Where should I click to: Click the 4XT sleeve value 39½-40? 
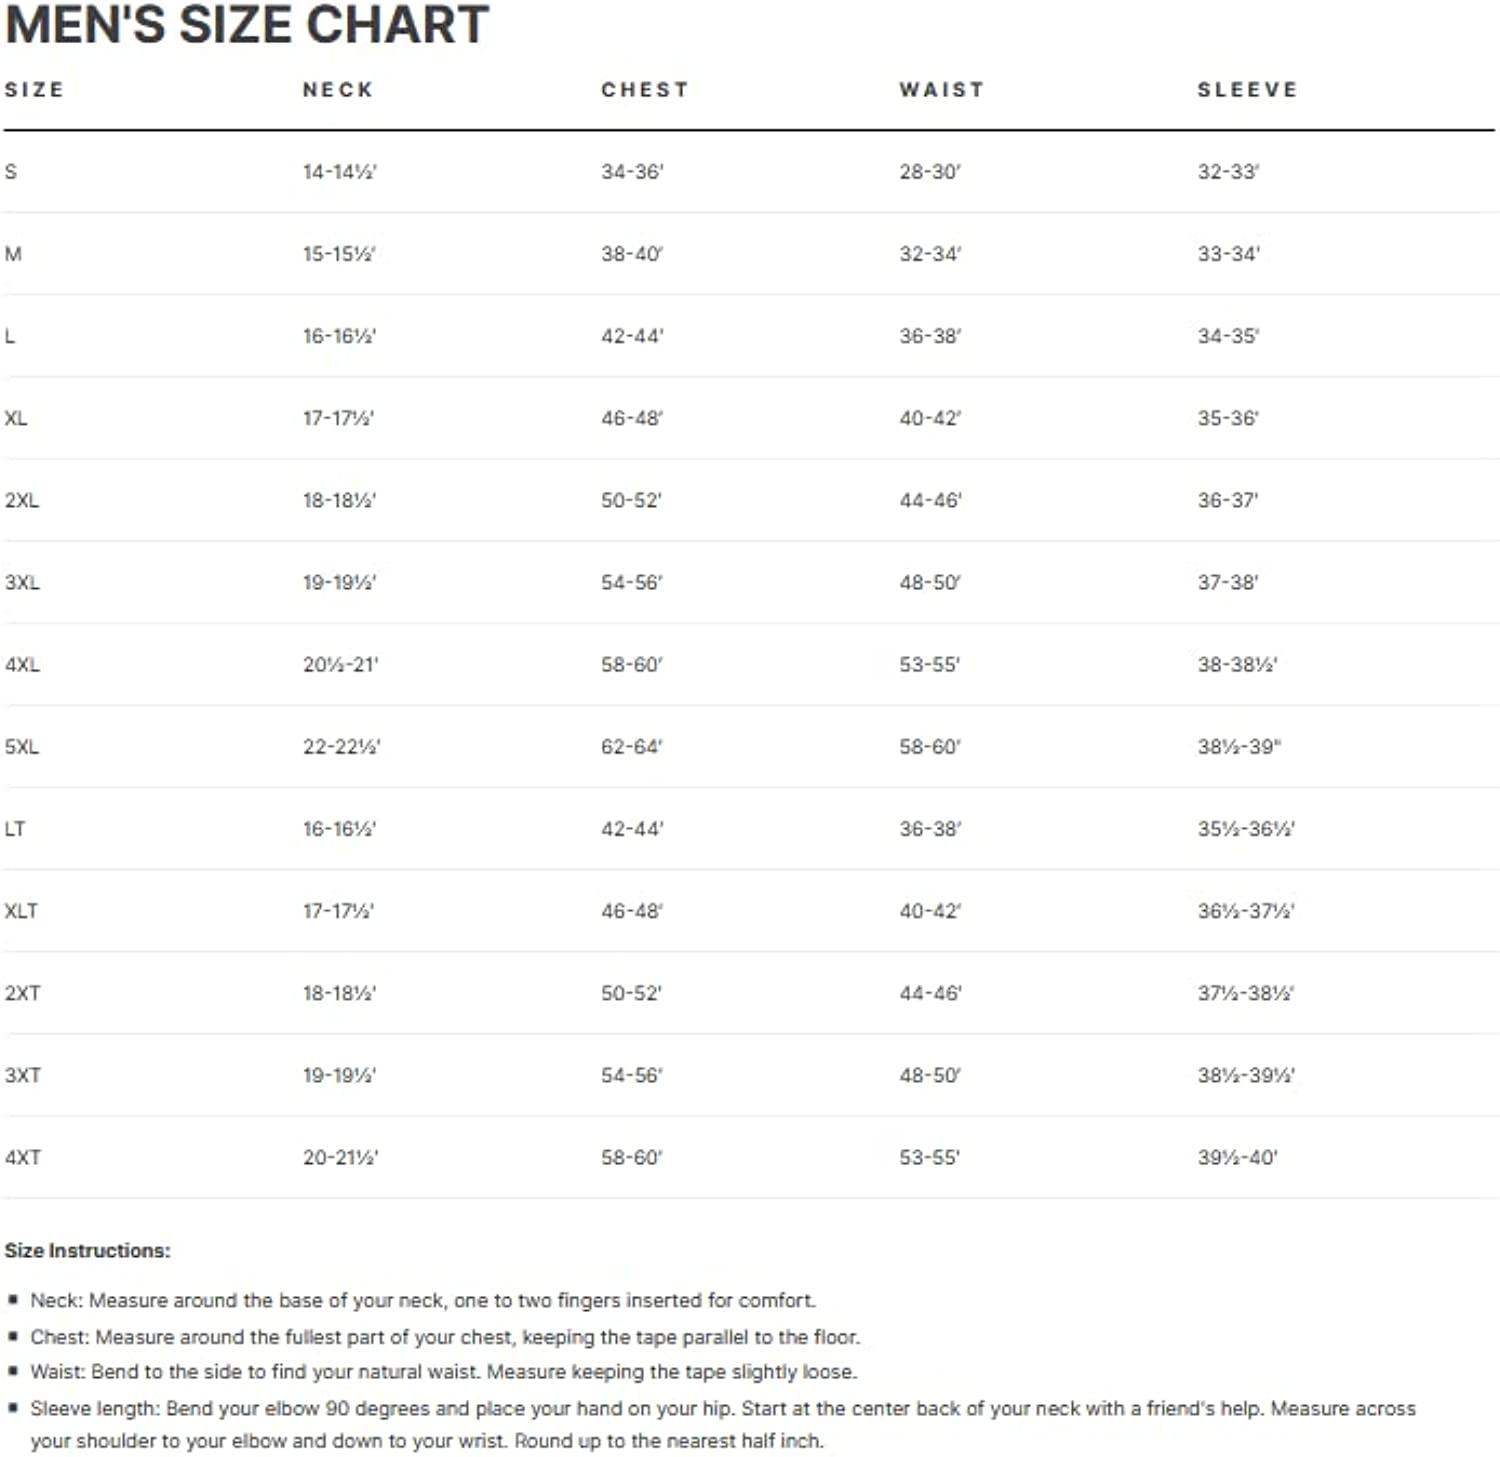click(x=1237, y=1157)
